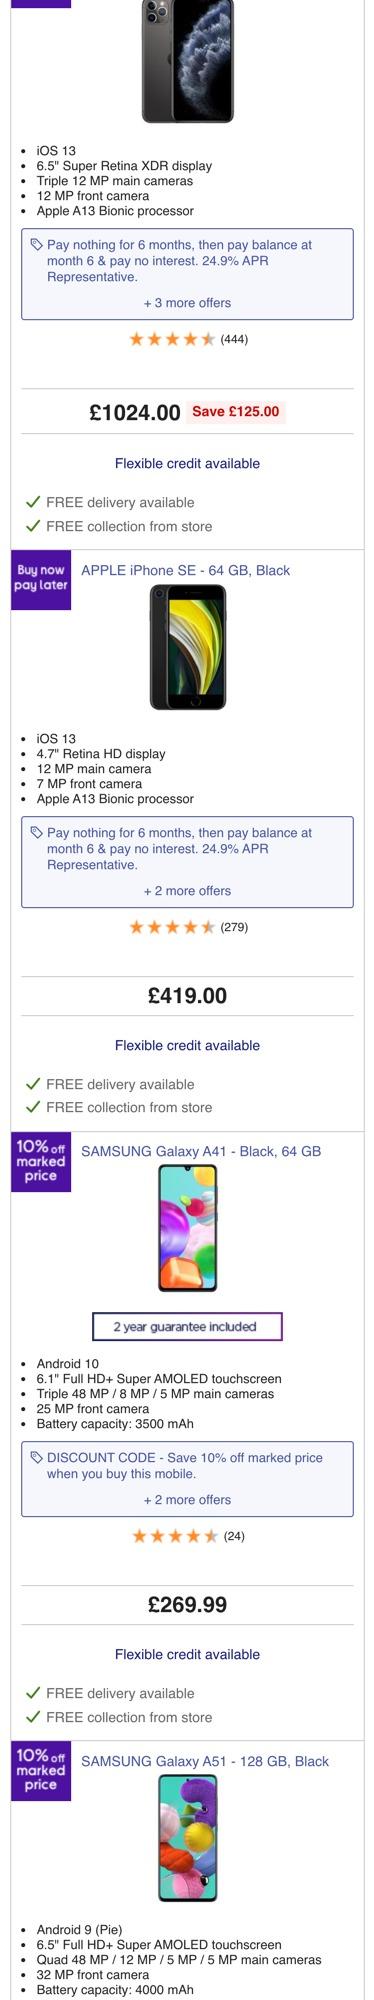
Task: Click the tag icon beside the DISCOUNT CODE offer
Action: click(x=37, y=1458)
